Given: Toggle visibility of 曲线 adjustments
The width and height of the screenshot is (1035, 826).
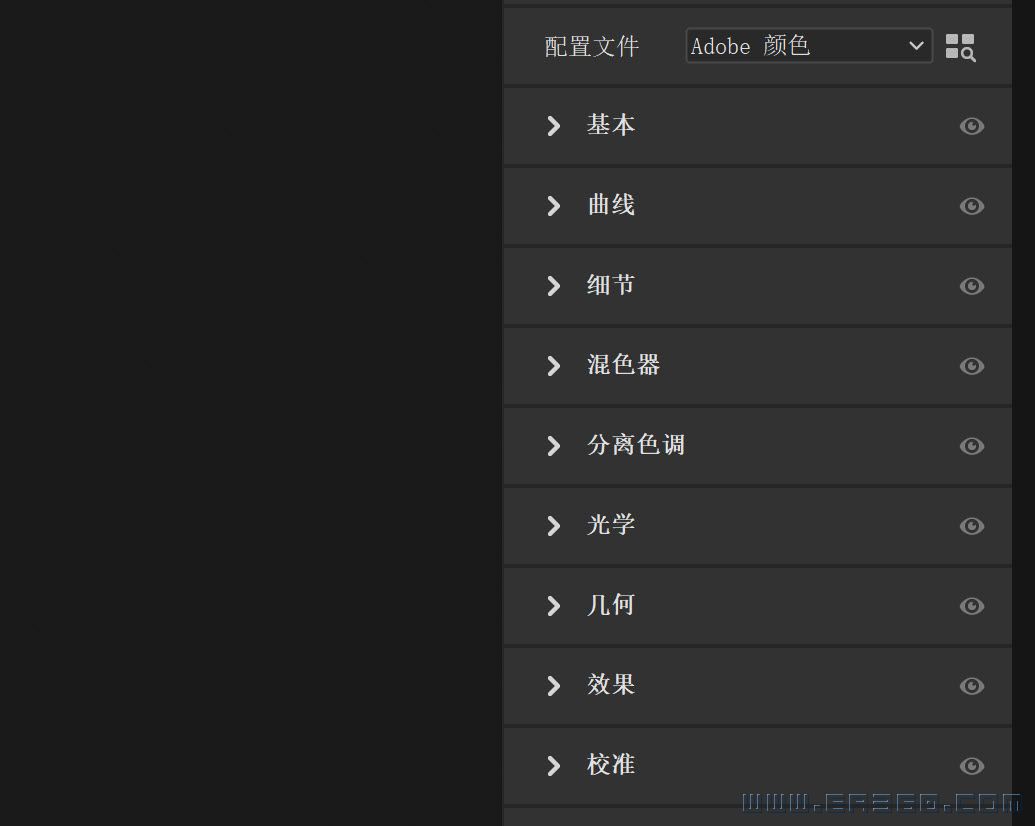Looking at the screenshot, I should (971, 206).
